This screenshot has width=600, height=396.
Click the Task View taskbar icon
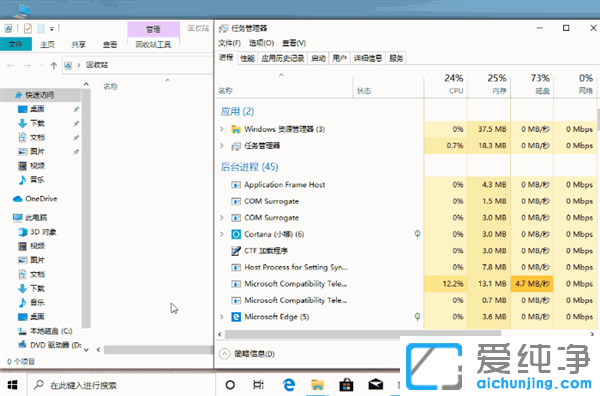point(259,385)
